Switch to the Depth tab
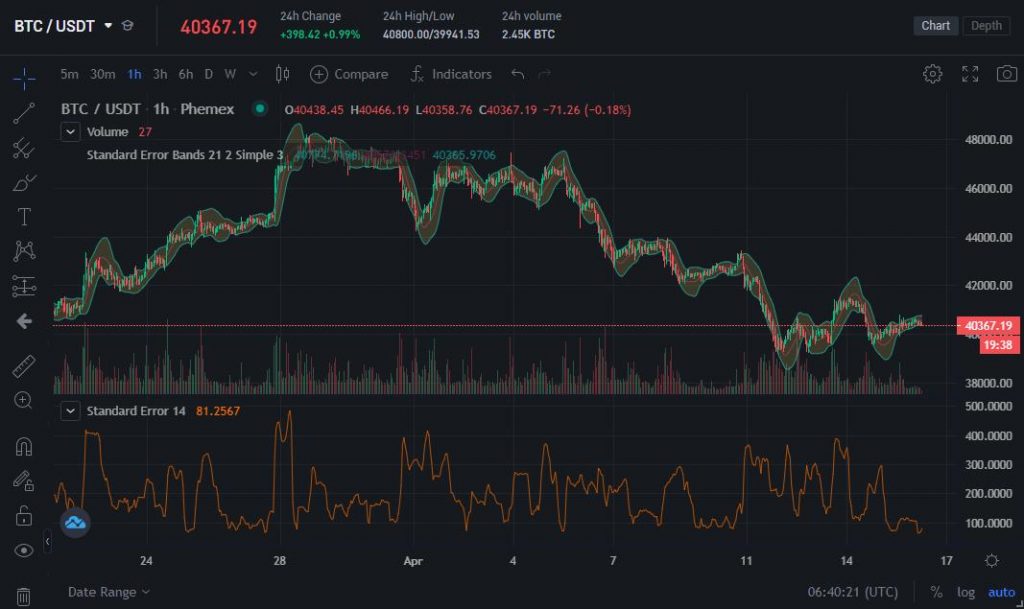Viewport: 1024px width, 609px height. [986, 25]
